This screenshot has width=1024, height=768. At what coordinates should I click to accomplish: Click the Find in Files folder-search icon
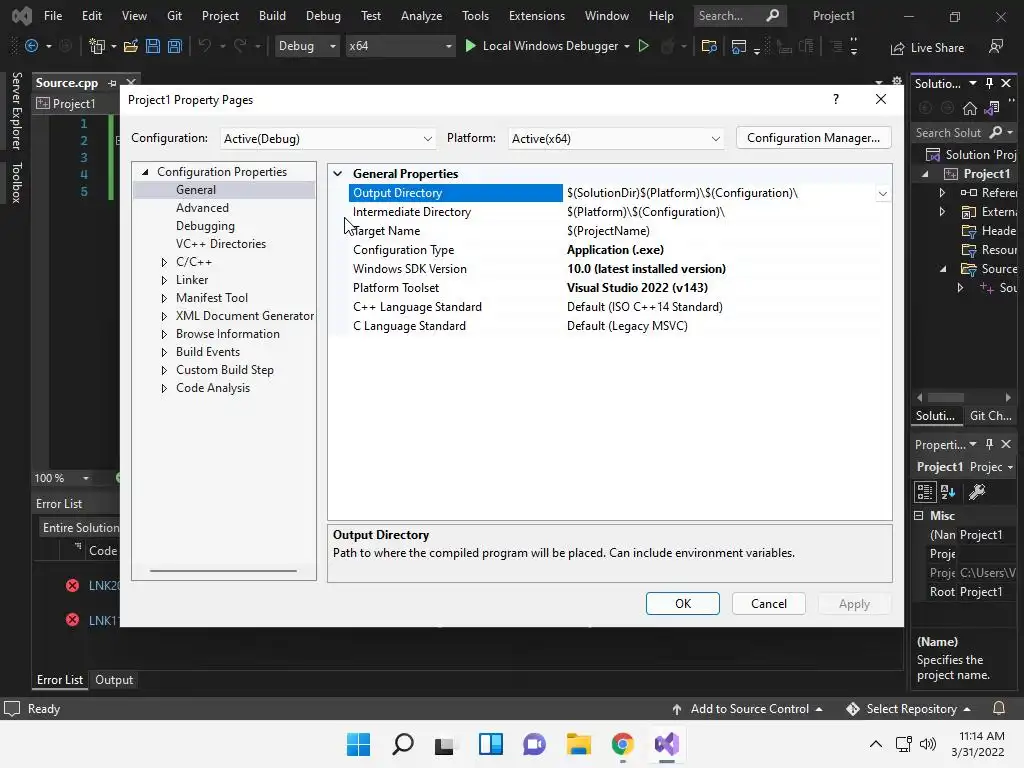(709, 46)
